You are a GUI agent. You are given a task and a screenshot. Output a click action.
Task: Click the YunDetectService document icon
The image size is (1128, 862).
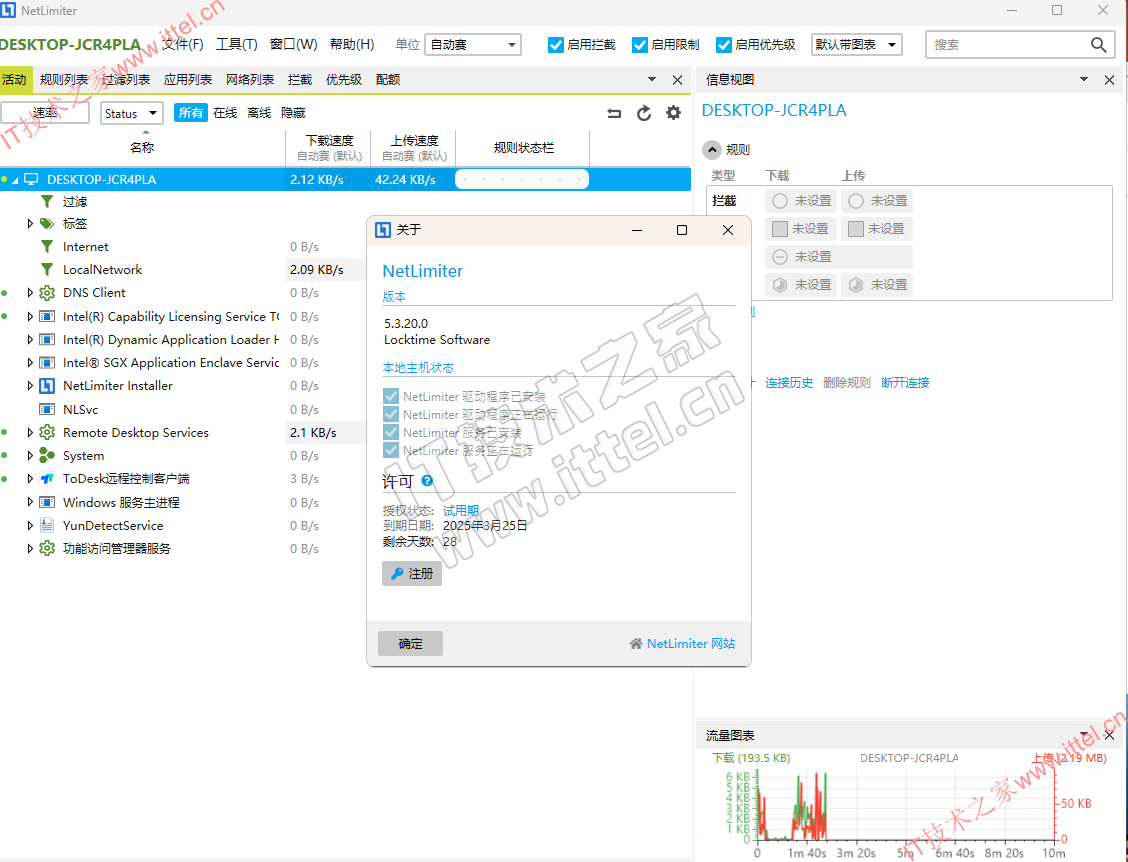click(x=47, y=525)
